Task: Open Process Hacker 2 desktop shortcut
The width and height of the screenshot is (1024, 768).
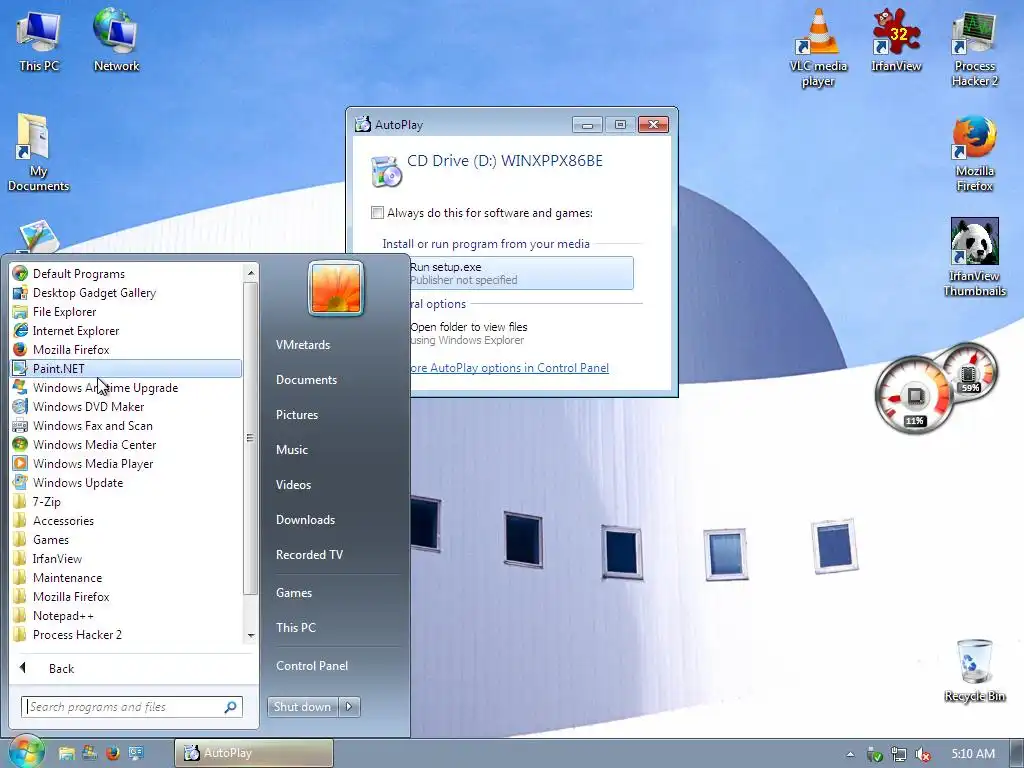Action: [974, 48]
